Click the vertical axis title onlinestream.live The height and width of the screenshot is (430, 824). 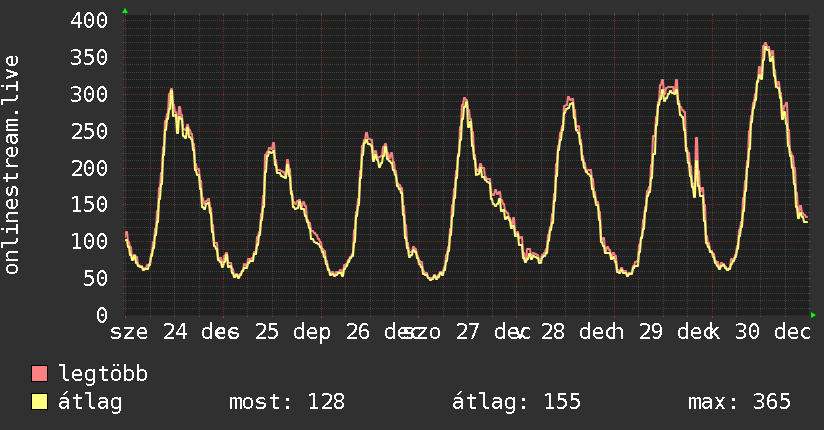(11, 165)
